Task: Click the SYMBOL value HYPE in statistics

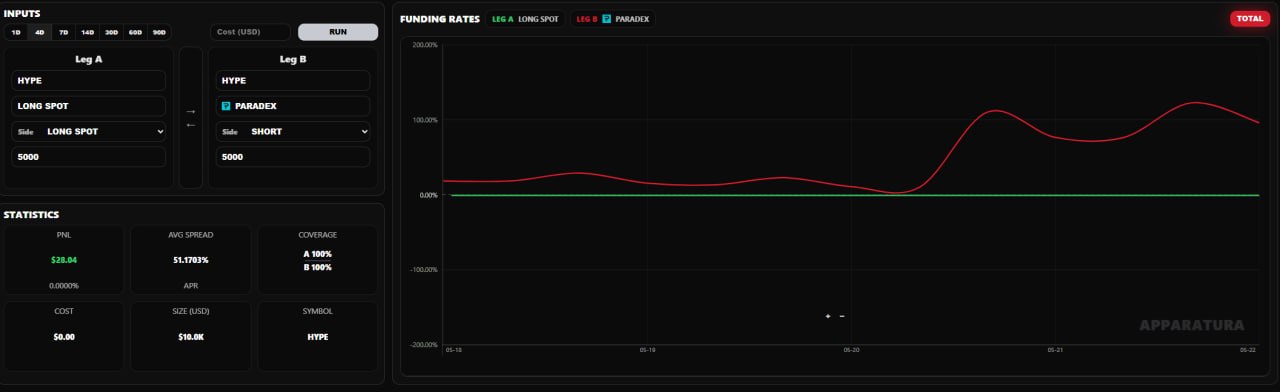Action: [x=318, y=337]
